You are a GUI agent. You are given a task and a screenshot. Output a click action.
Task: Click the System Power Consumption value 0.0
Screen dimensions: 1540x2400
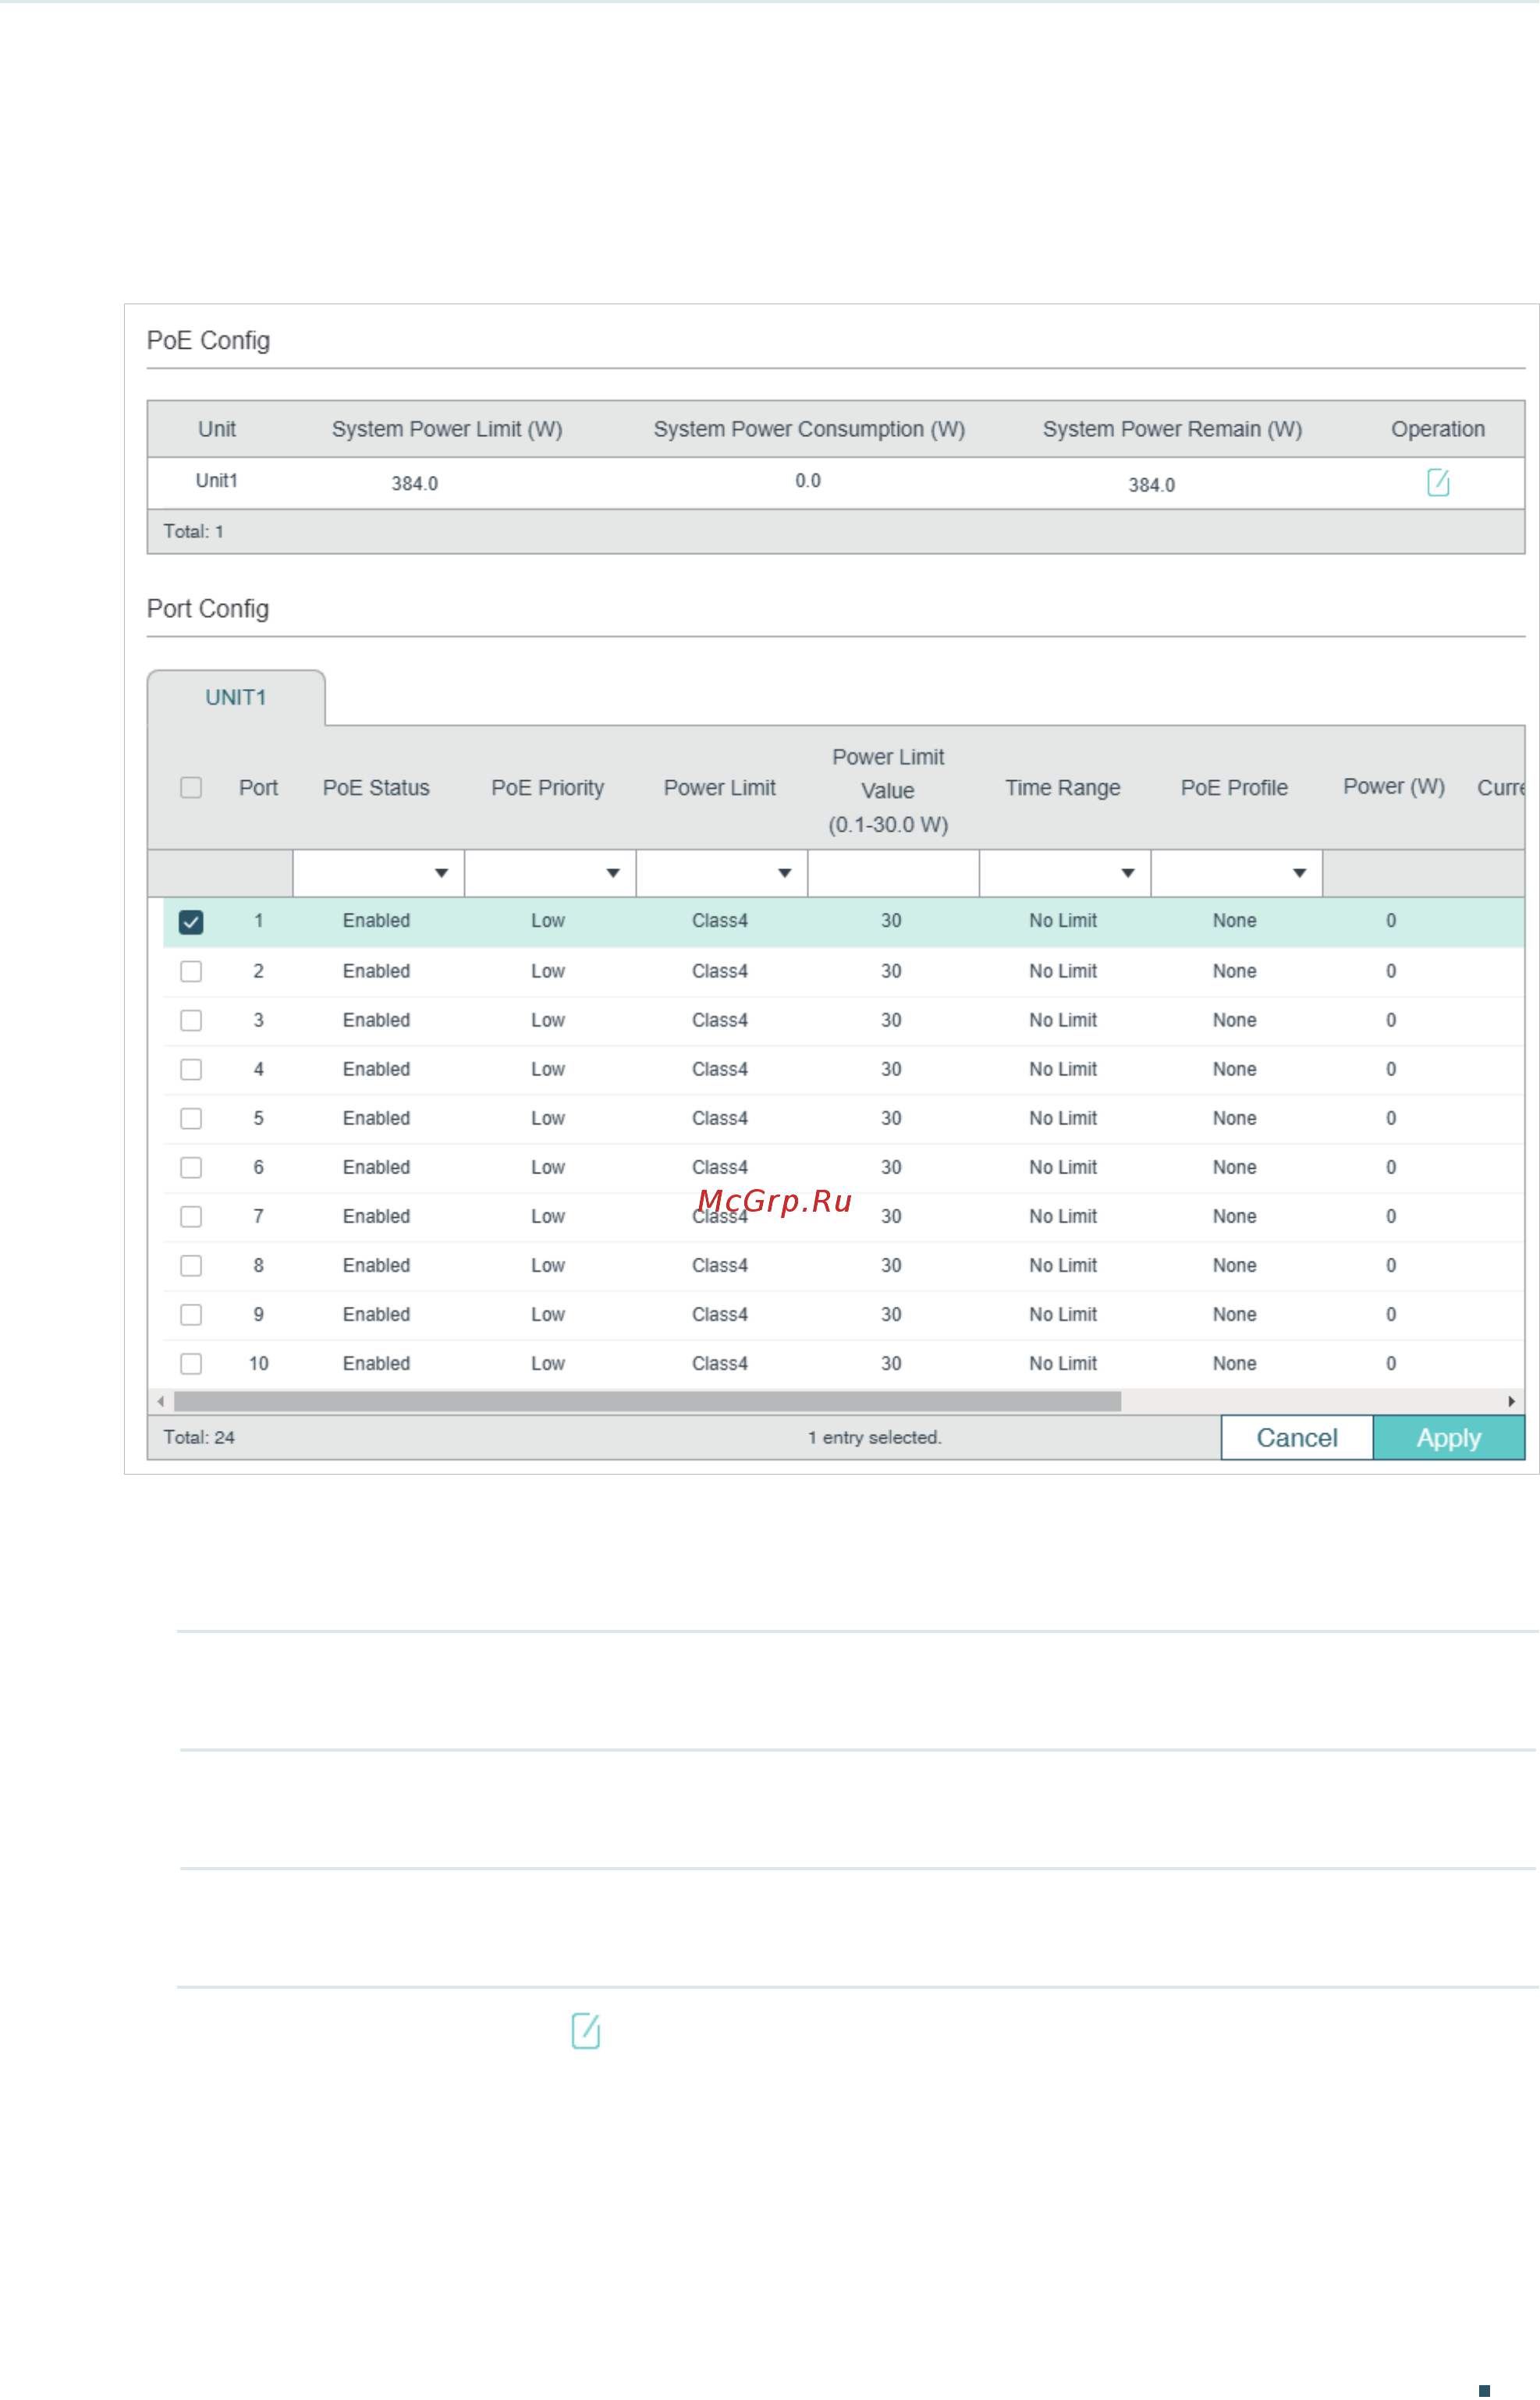coord(808,481)
